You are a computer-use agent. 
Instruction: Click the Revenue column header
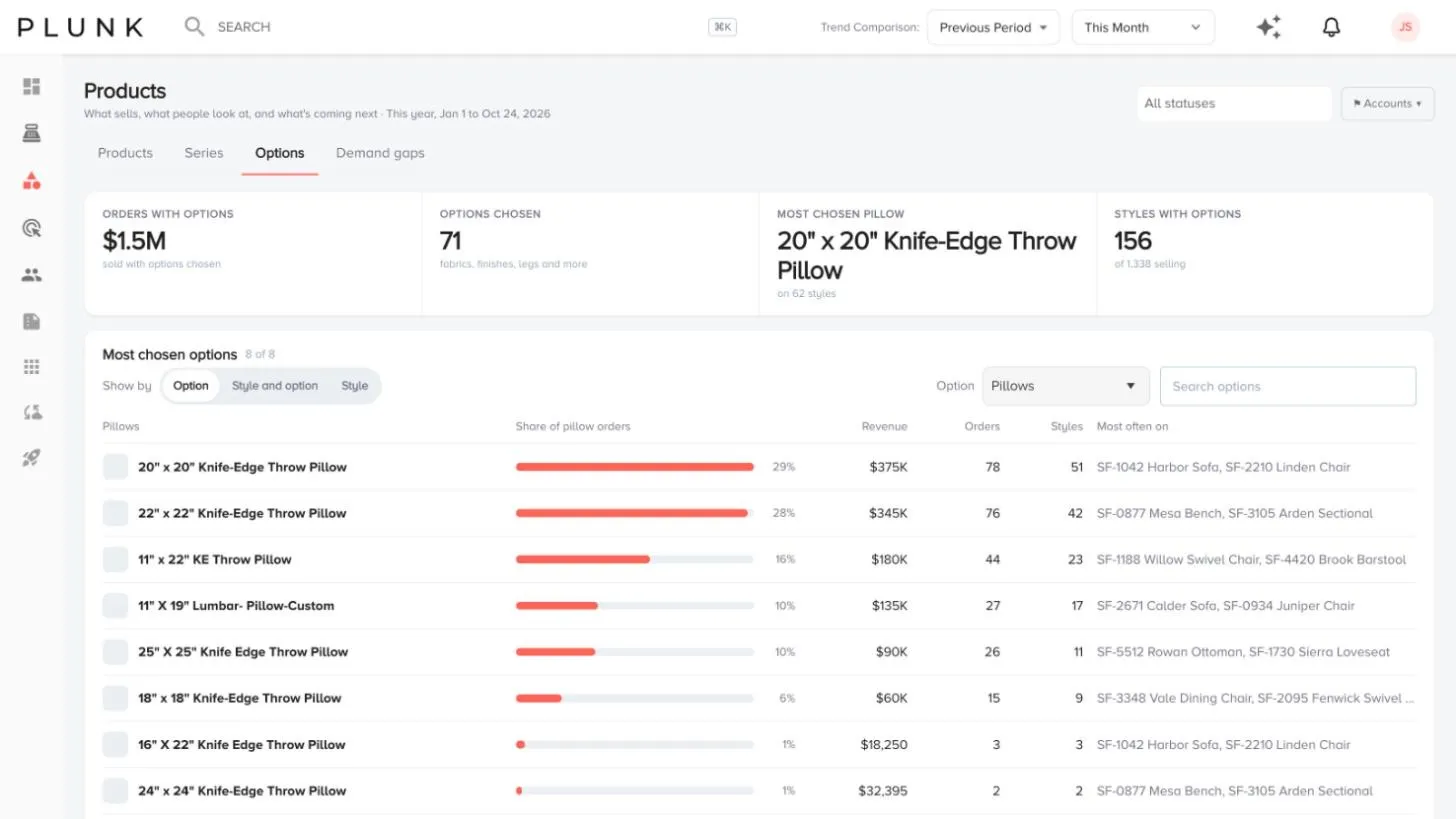(884, 426)
